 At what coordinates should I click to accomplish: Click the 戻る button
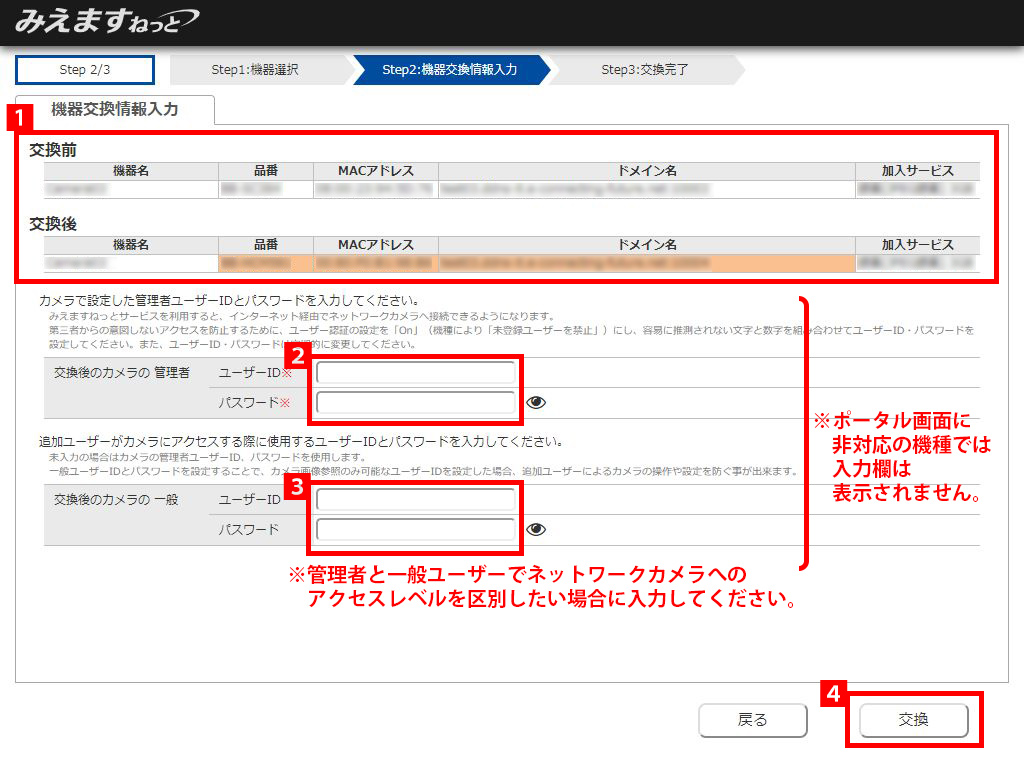752,720
